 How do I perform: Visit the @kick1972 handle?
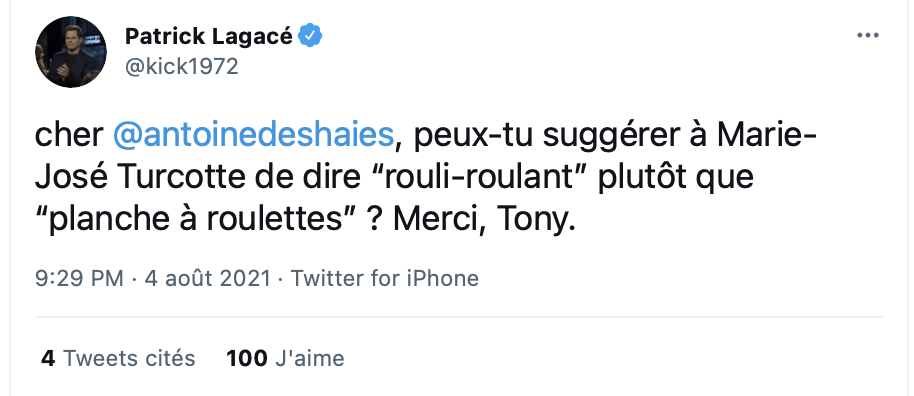click(x=182, y=66)
